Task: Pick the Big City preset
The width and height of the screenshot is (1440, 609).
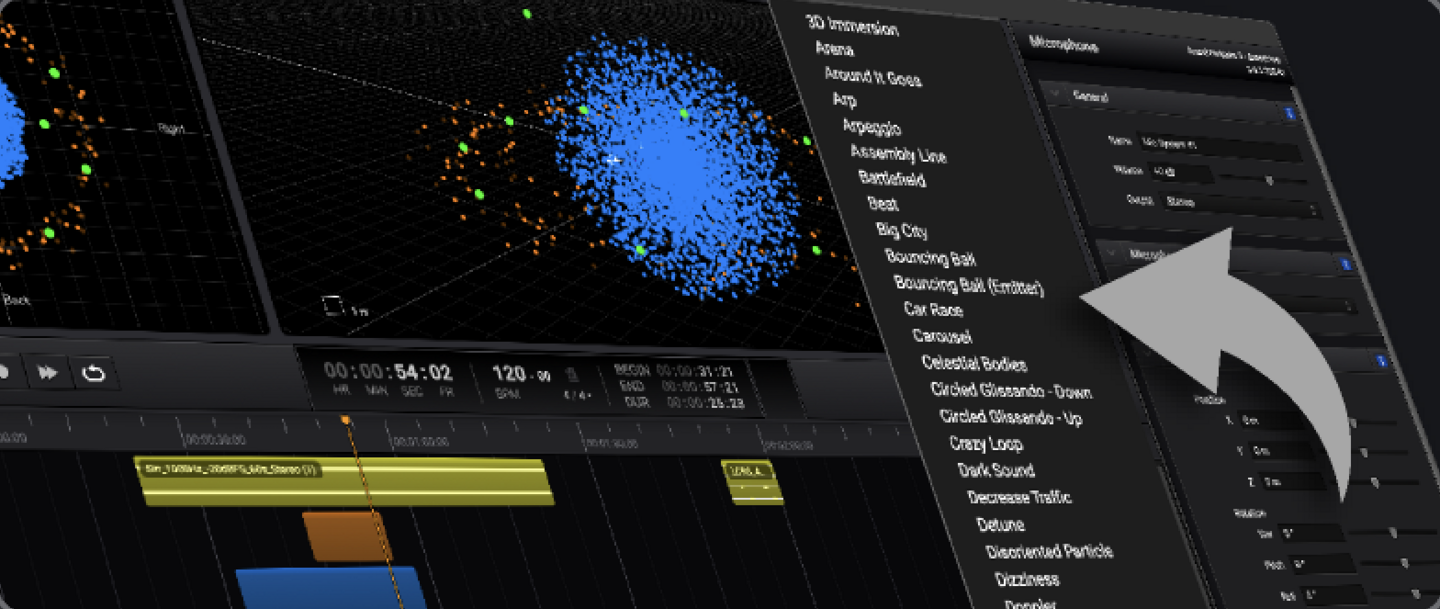Action: 901,230
